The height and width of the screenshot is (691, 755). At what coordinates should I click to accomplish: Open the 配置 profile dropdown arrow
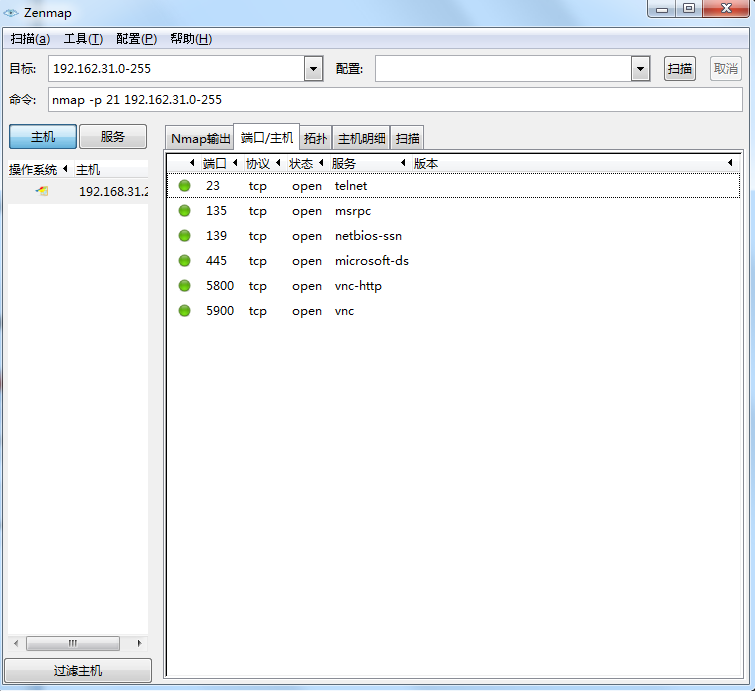pyautogui.click(x=640, y=69)
